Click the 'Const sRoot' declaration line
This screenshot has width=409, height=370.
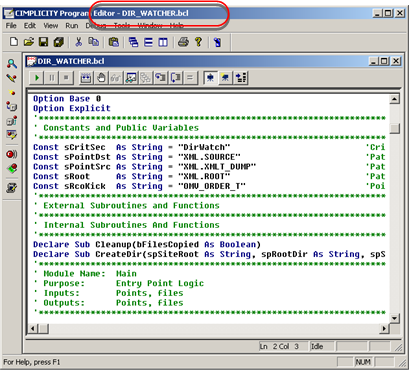pyautogui.click(x=132, y=176)
